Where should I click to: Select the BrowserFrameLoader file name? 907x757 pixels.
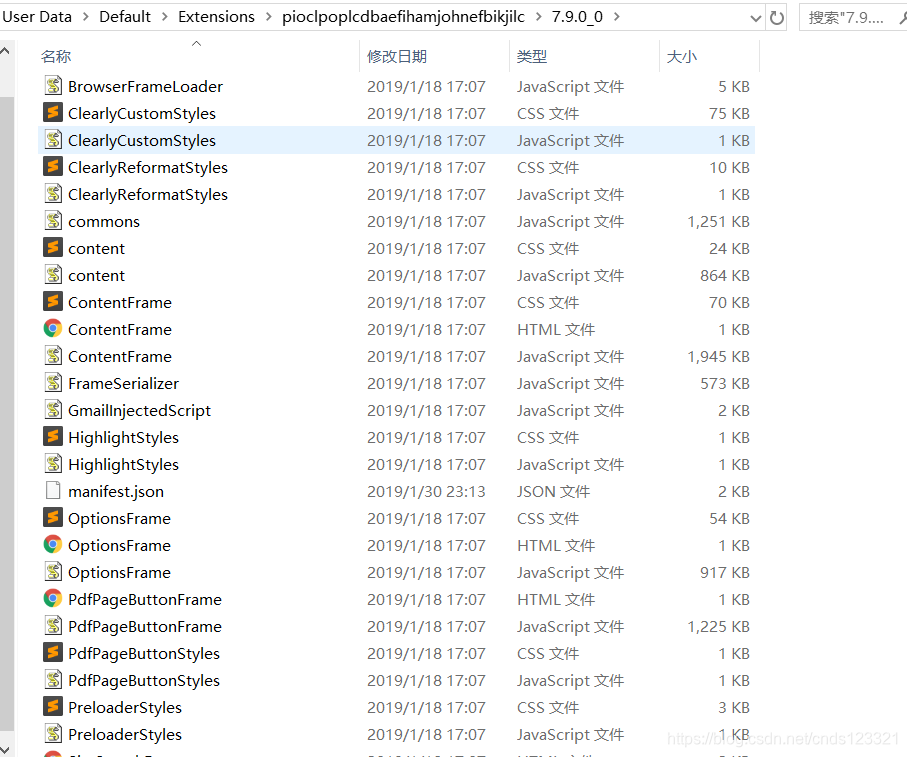point(145,86)
